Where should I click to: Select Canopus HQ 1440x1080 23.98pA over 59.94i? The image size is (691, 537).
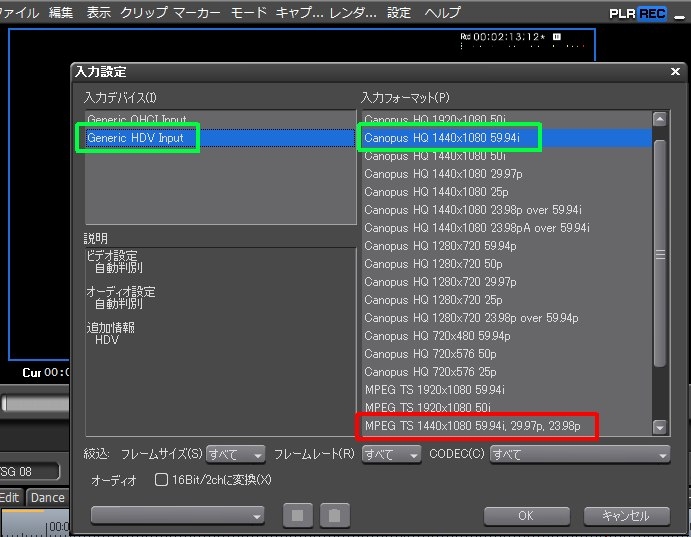[507, 228]
